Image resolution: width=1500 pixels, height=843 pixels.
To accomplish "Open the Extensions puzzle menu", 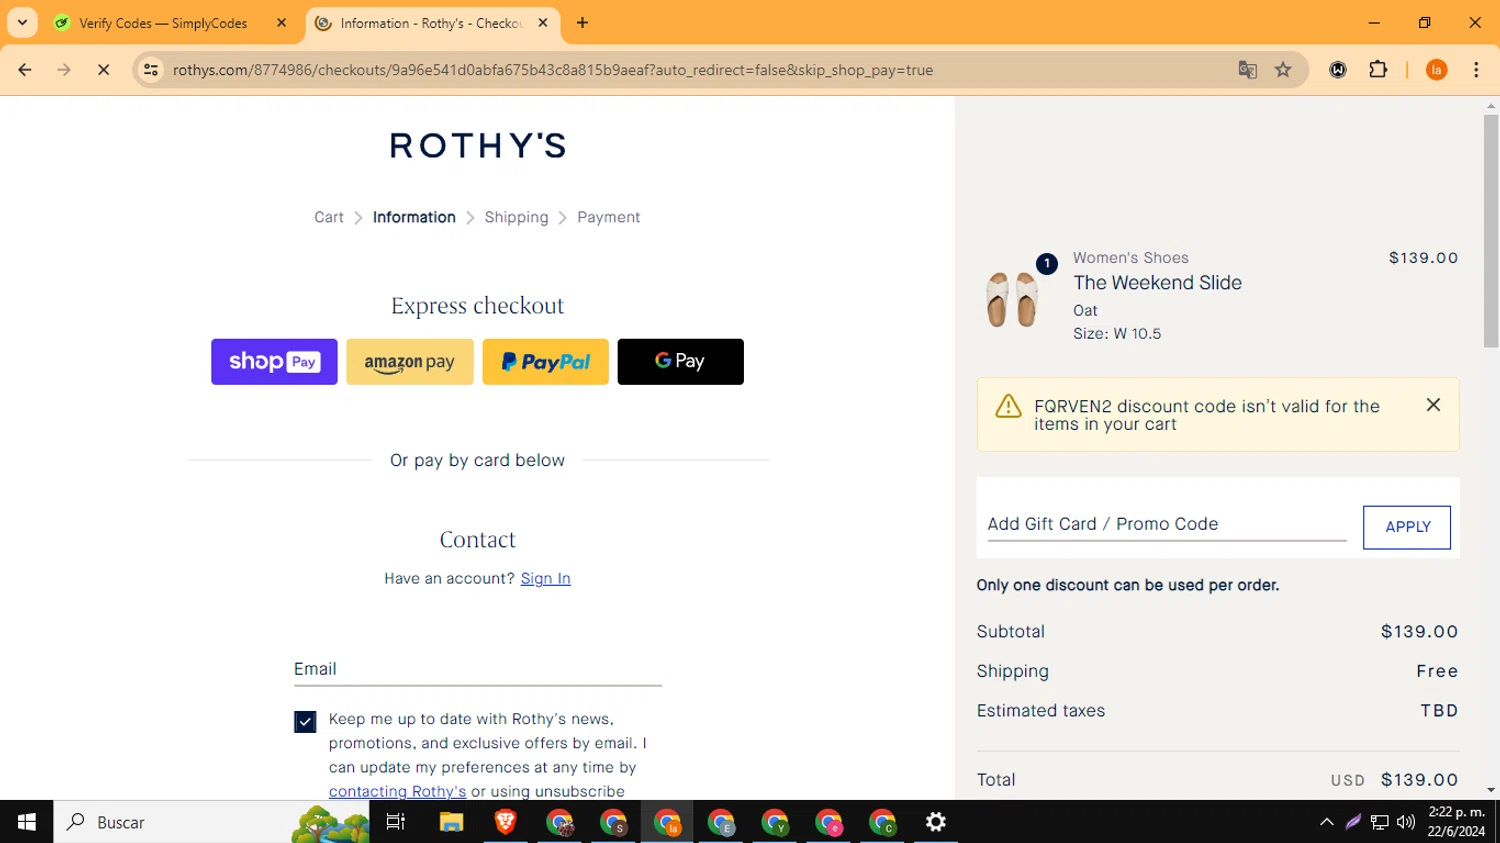I will 1378,70.
